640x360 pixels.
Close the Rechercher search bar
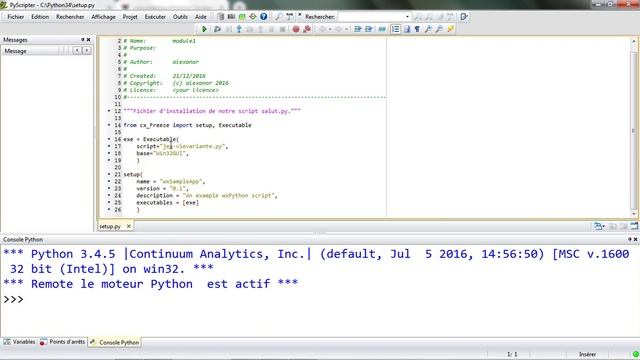[x=300, y=15]
